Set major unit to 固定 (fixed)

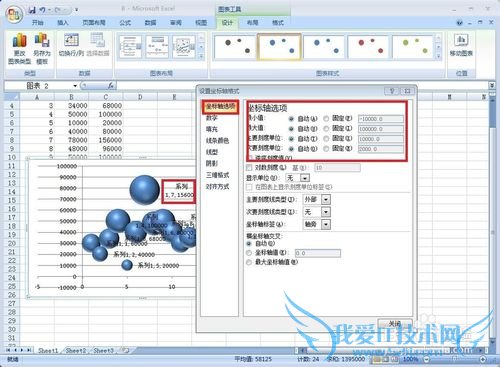pyautogui.click(x=326, y=139)
